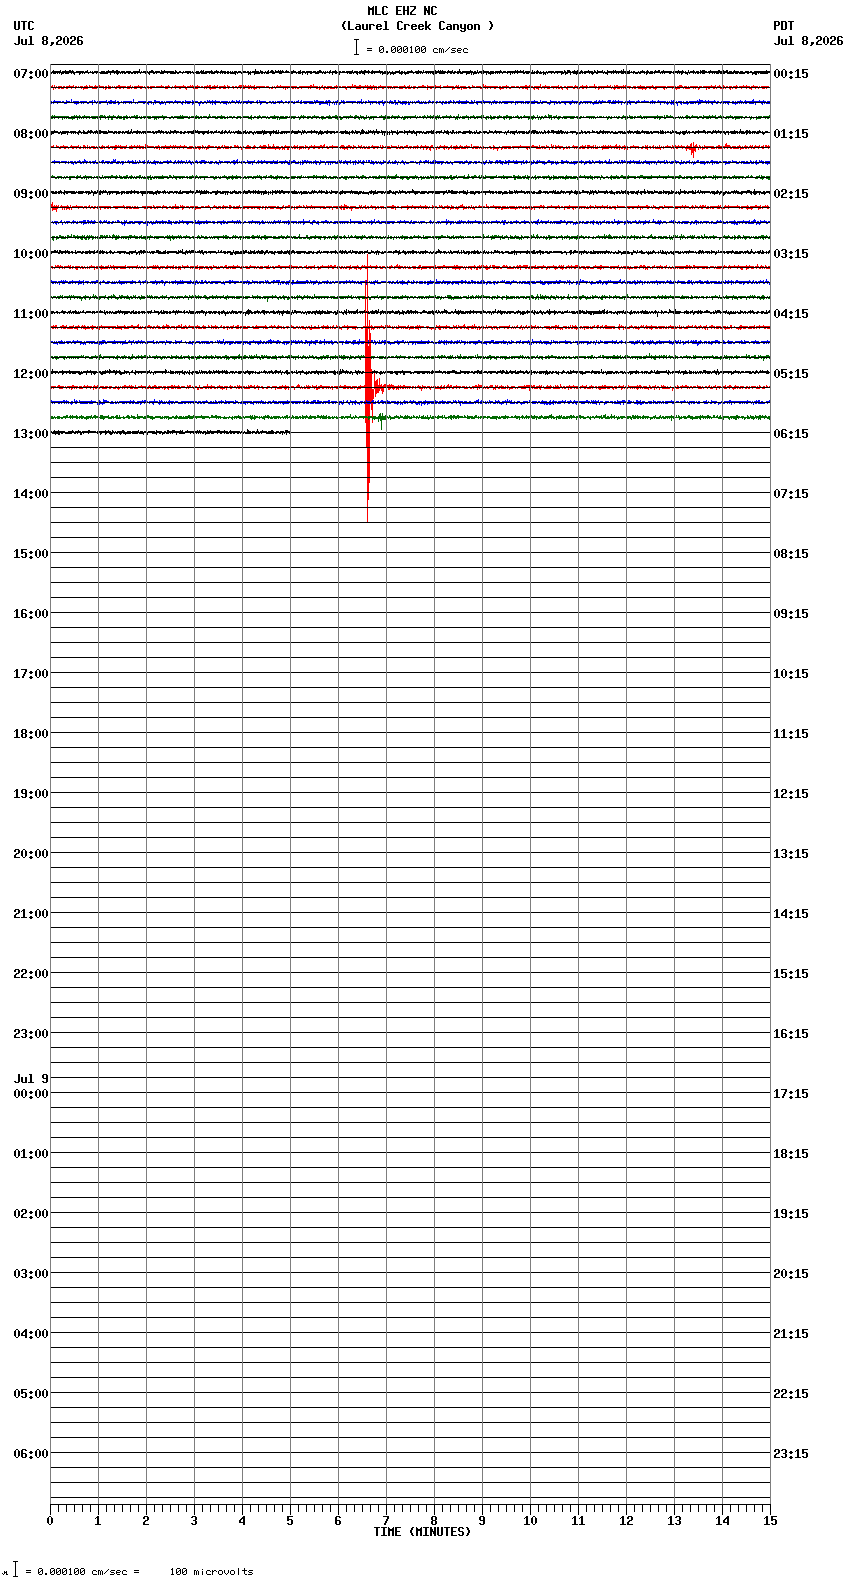Click the '04:00' UTC row label
This screenshot has width=850, height=1584.
pyautogui.click(x=31, y=1333)
